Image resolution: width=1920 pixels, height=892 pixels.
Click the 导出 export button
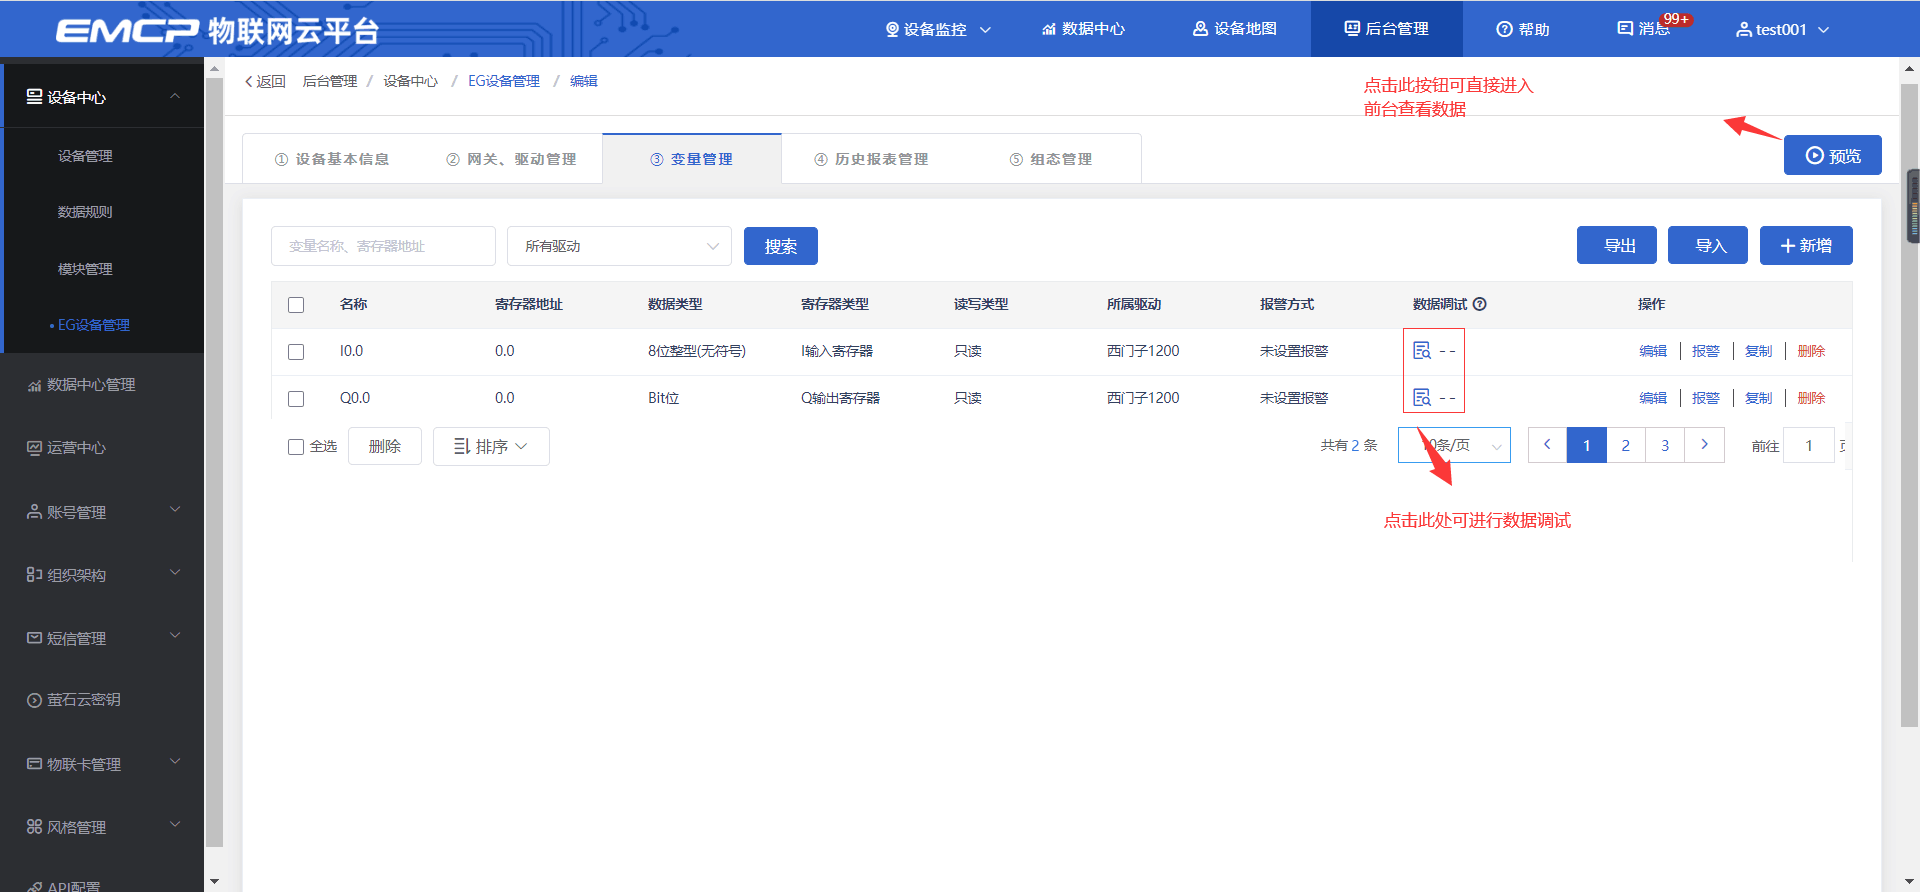[1617, 245]
